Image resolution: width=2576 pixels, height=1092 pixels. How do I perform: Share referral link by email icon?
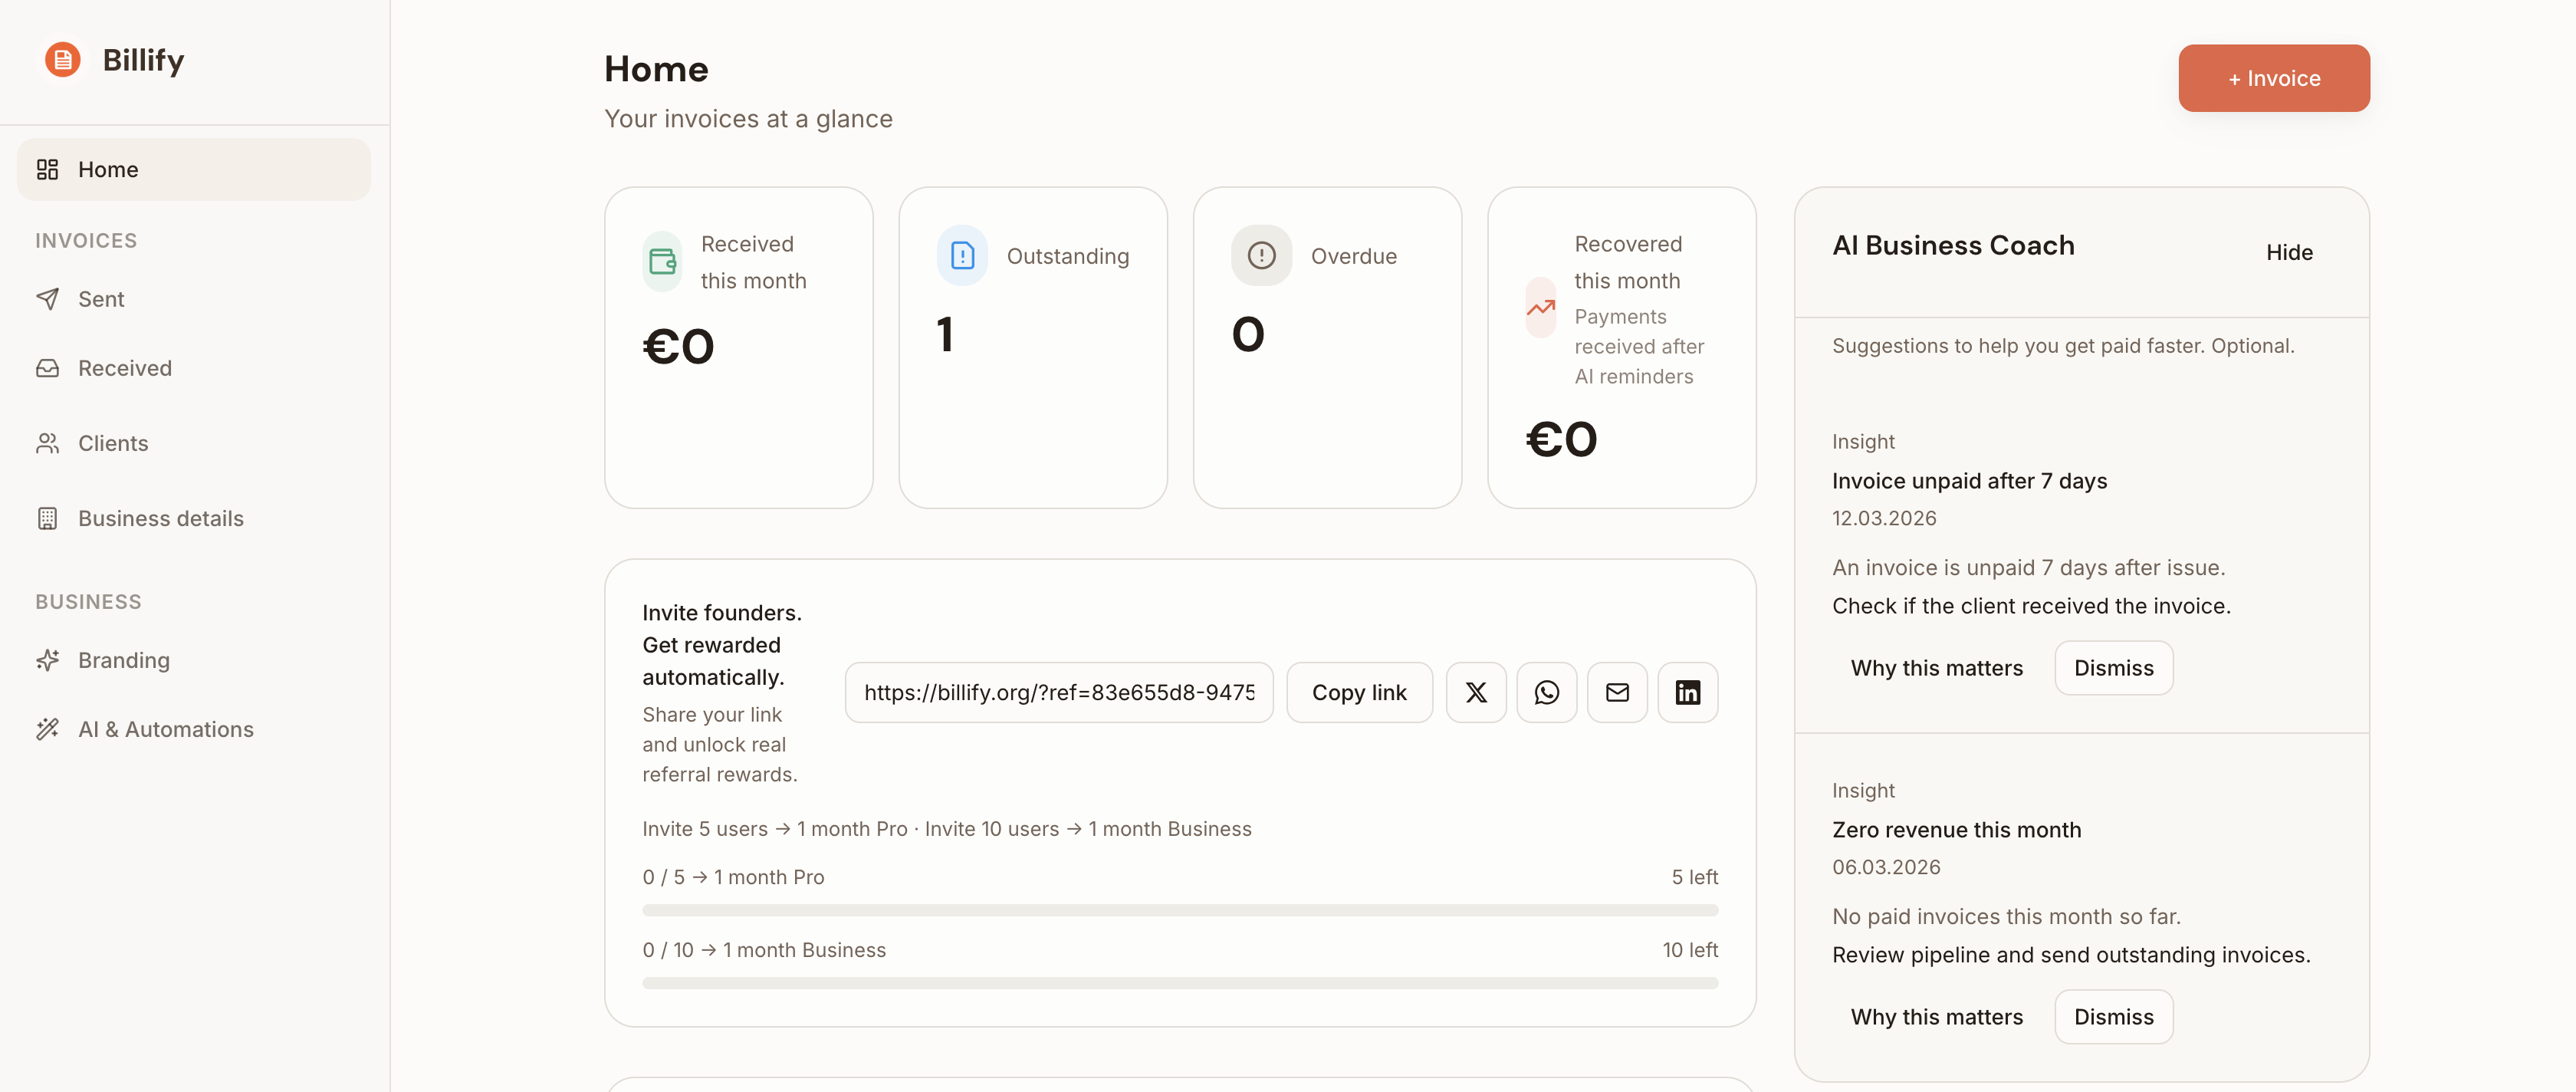(1617, 692)
